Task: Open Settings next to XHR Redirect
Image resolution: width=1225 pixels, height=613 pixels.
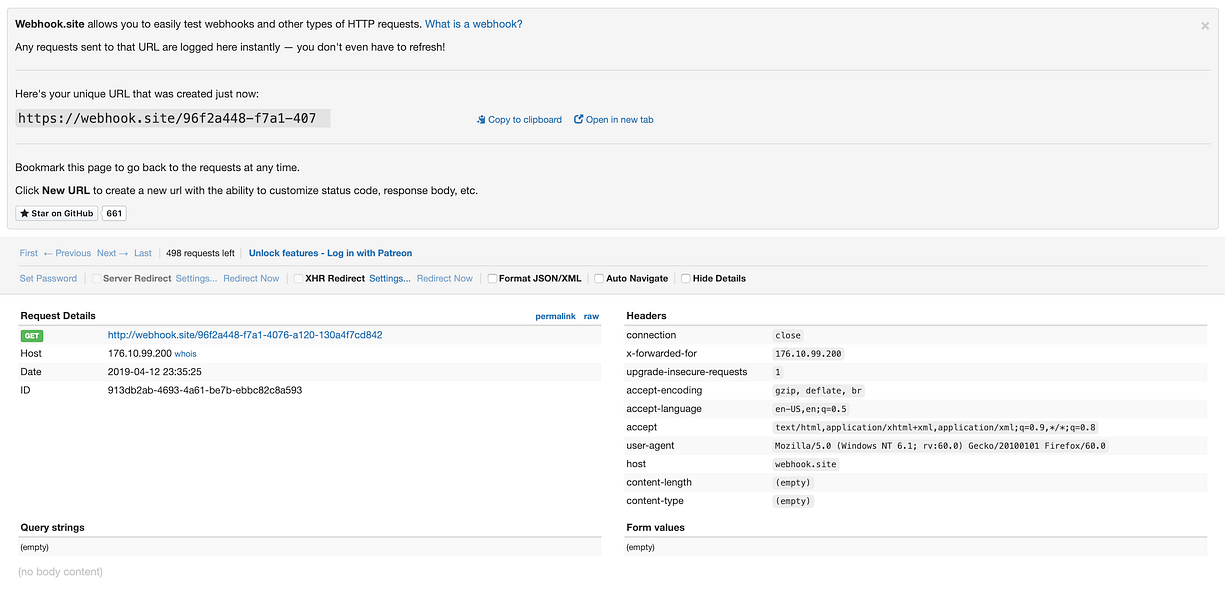Action: (390, 279)
